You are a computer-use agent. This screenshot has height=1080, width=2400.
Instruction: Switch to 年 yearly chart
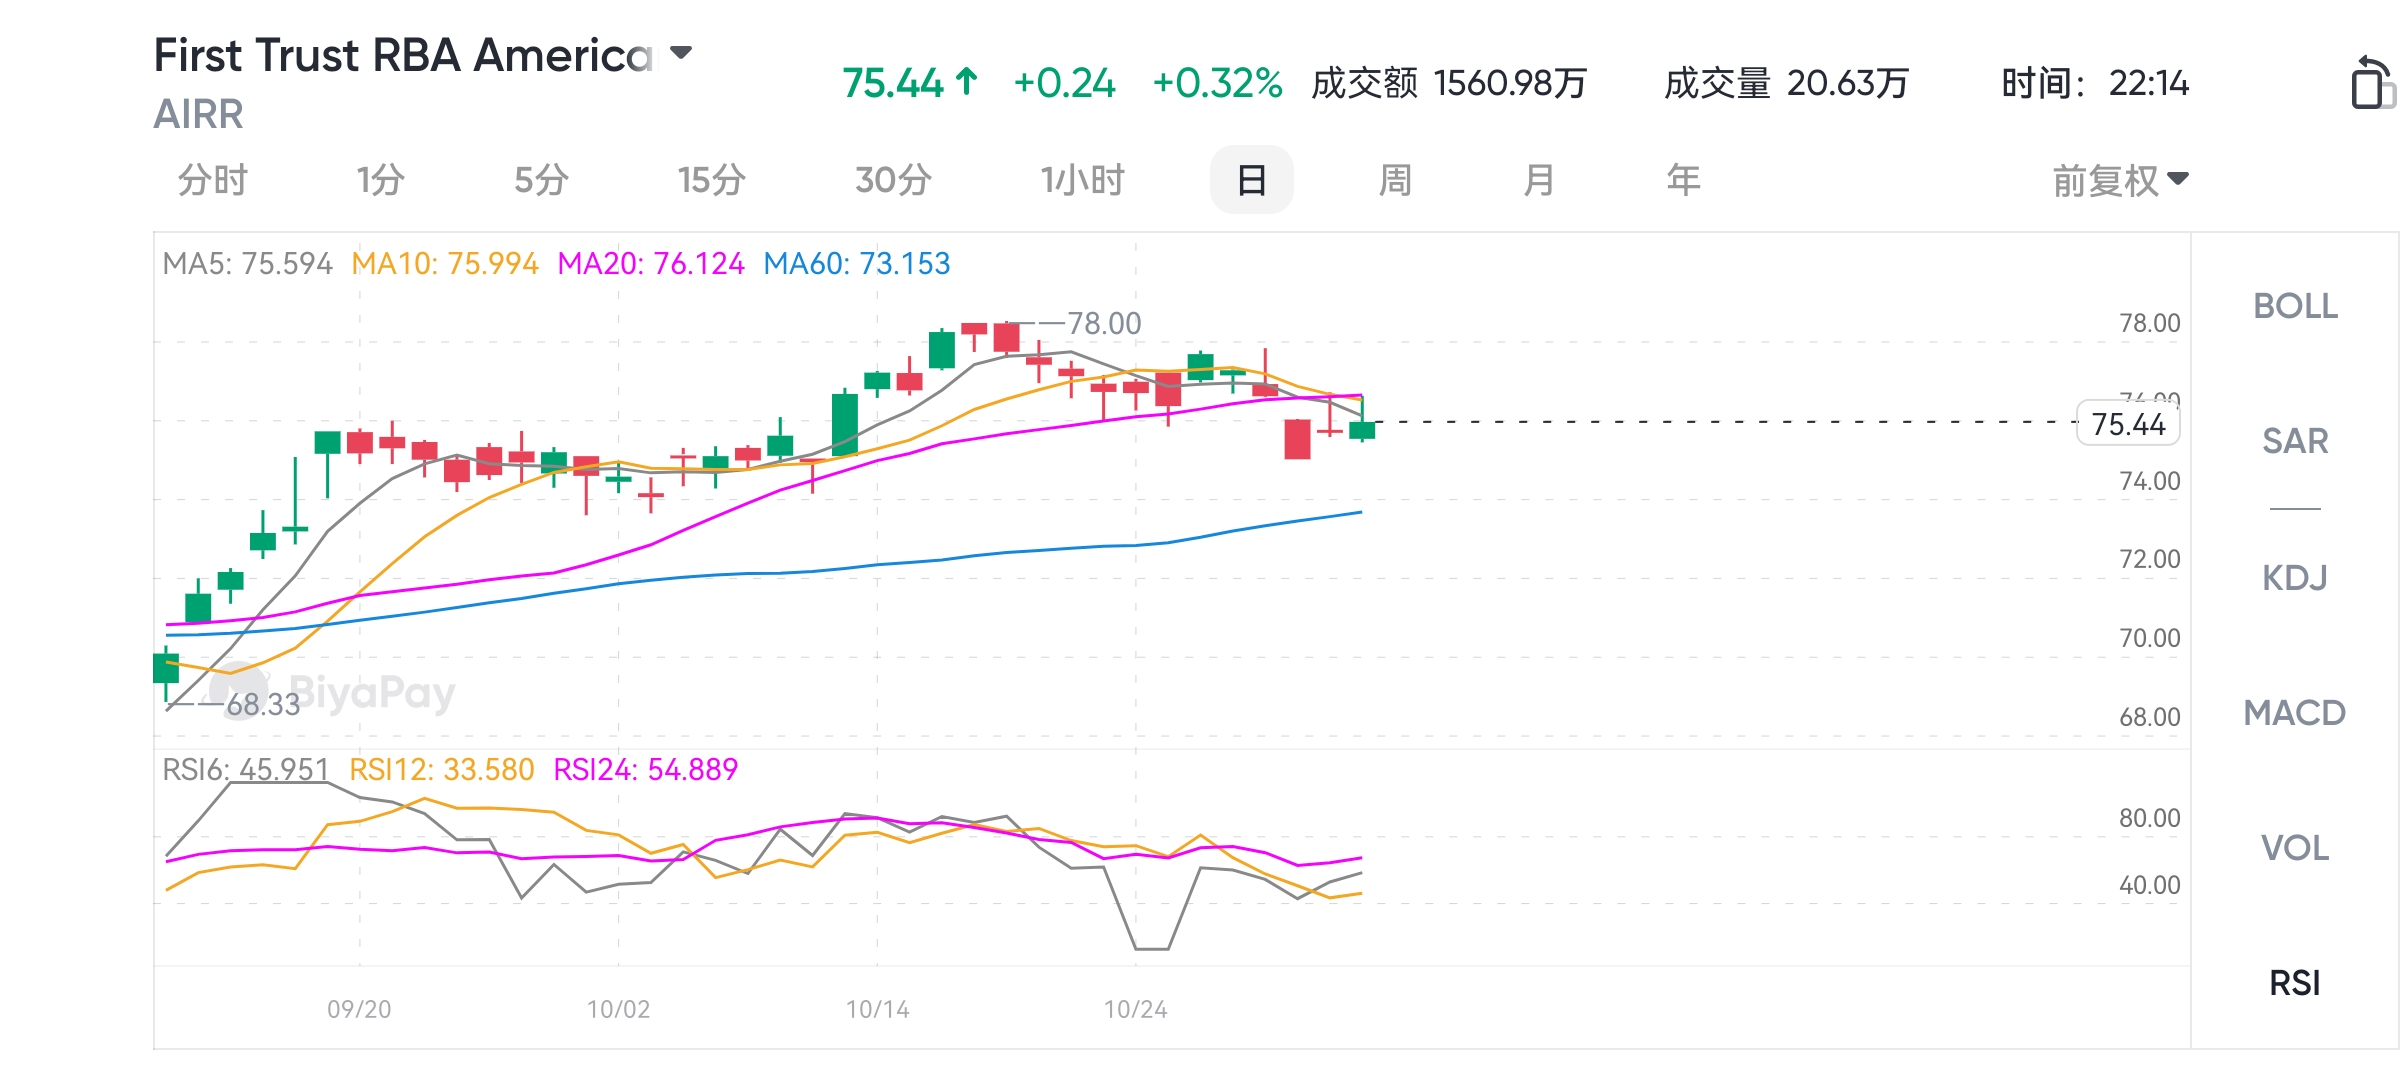point(1683,180)
